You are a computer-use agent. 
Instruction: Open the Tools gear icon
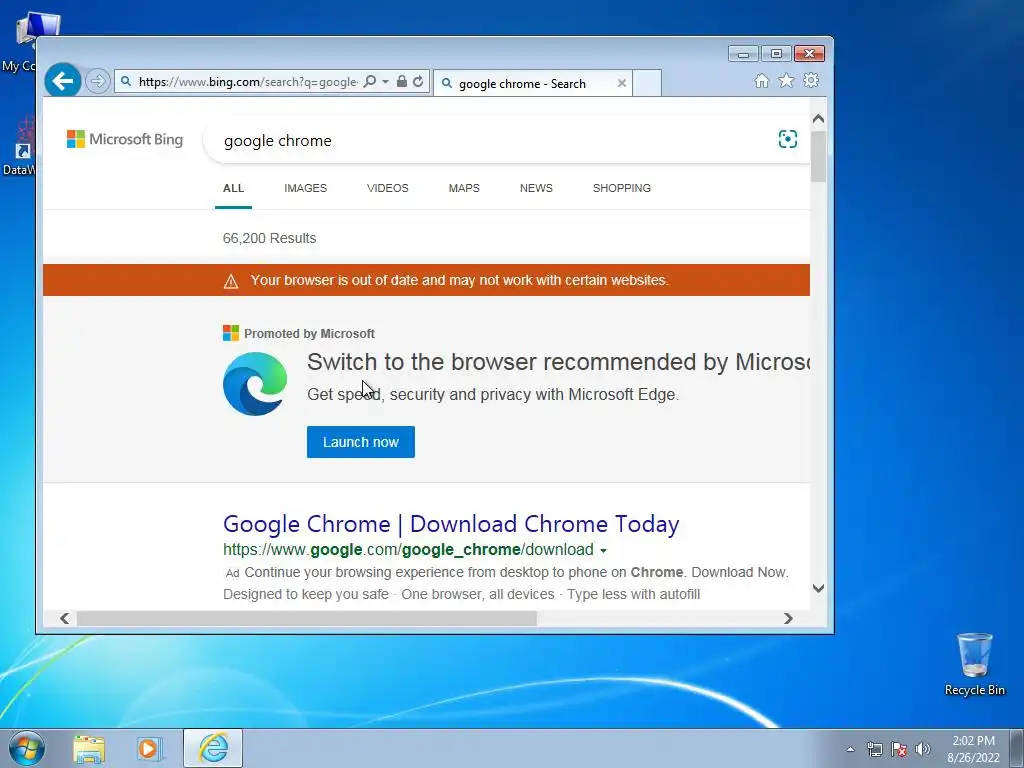tap(811, 80)
